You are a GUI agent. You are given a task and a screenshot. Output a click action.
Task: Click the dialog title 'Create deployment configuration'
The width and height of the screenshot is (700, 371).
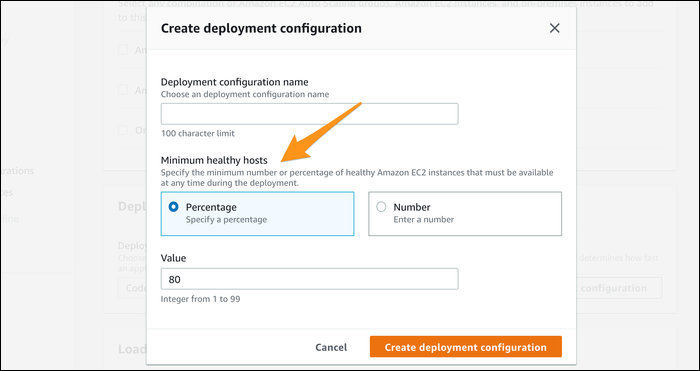click(261, 29)
